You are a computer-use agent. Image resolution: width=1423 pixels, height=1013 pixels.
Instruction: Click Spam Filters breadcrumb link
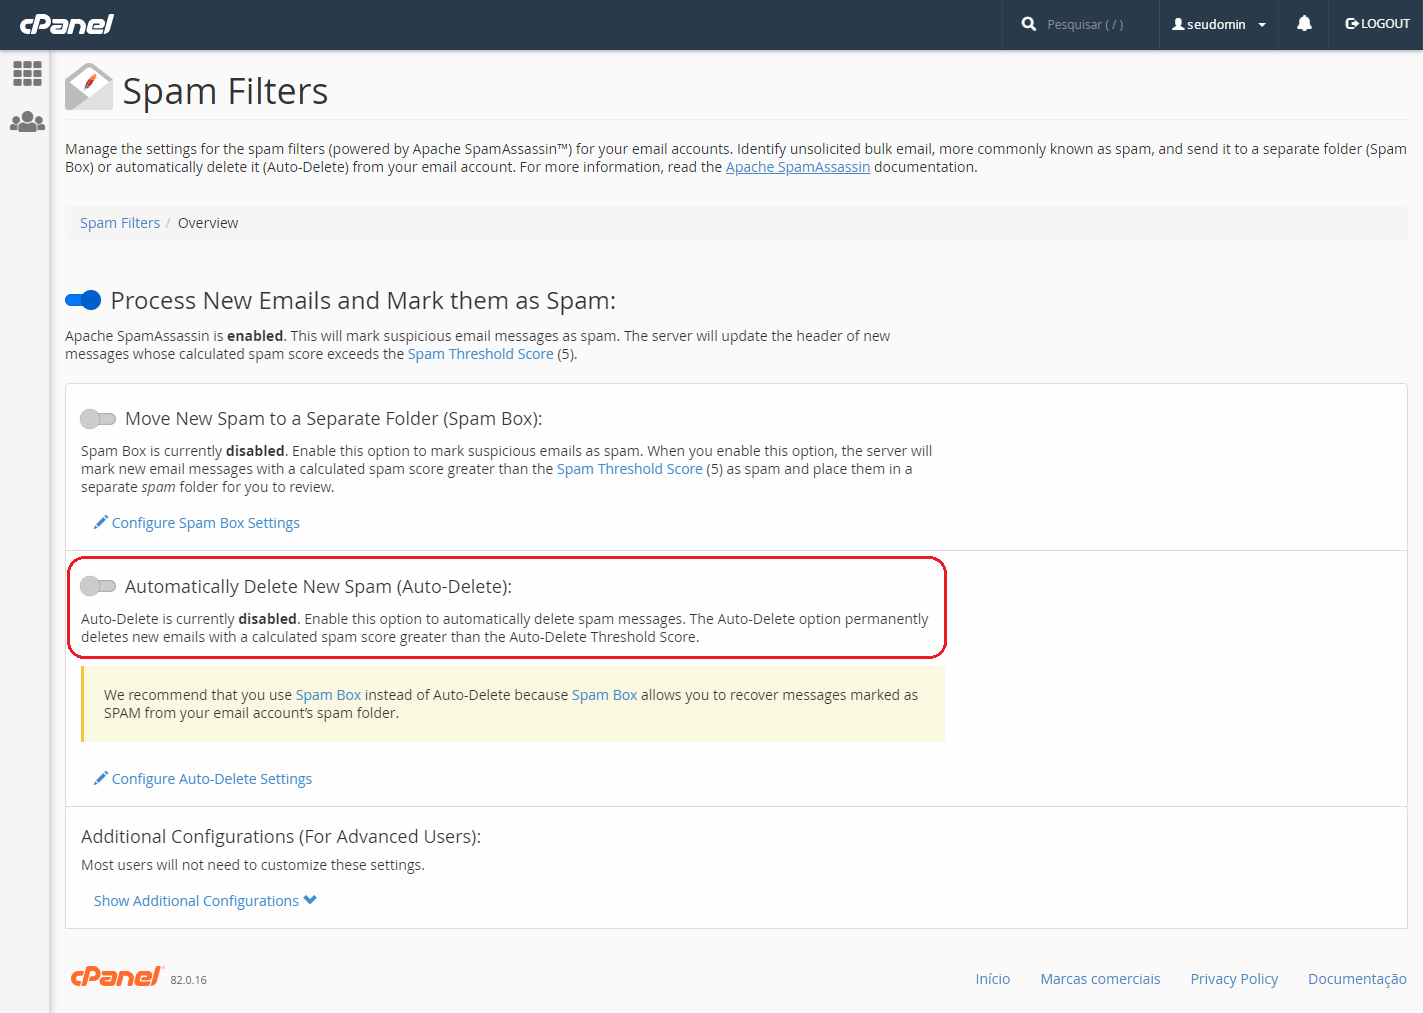coord(120,223)
